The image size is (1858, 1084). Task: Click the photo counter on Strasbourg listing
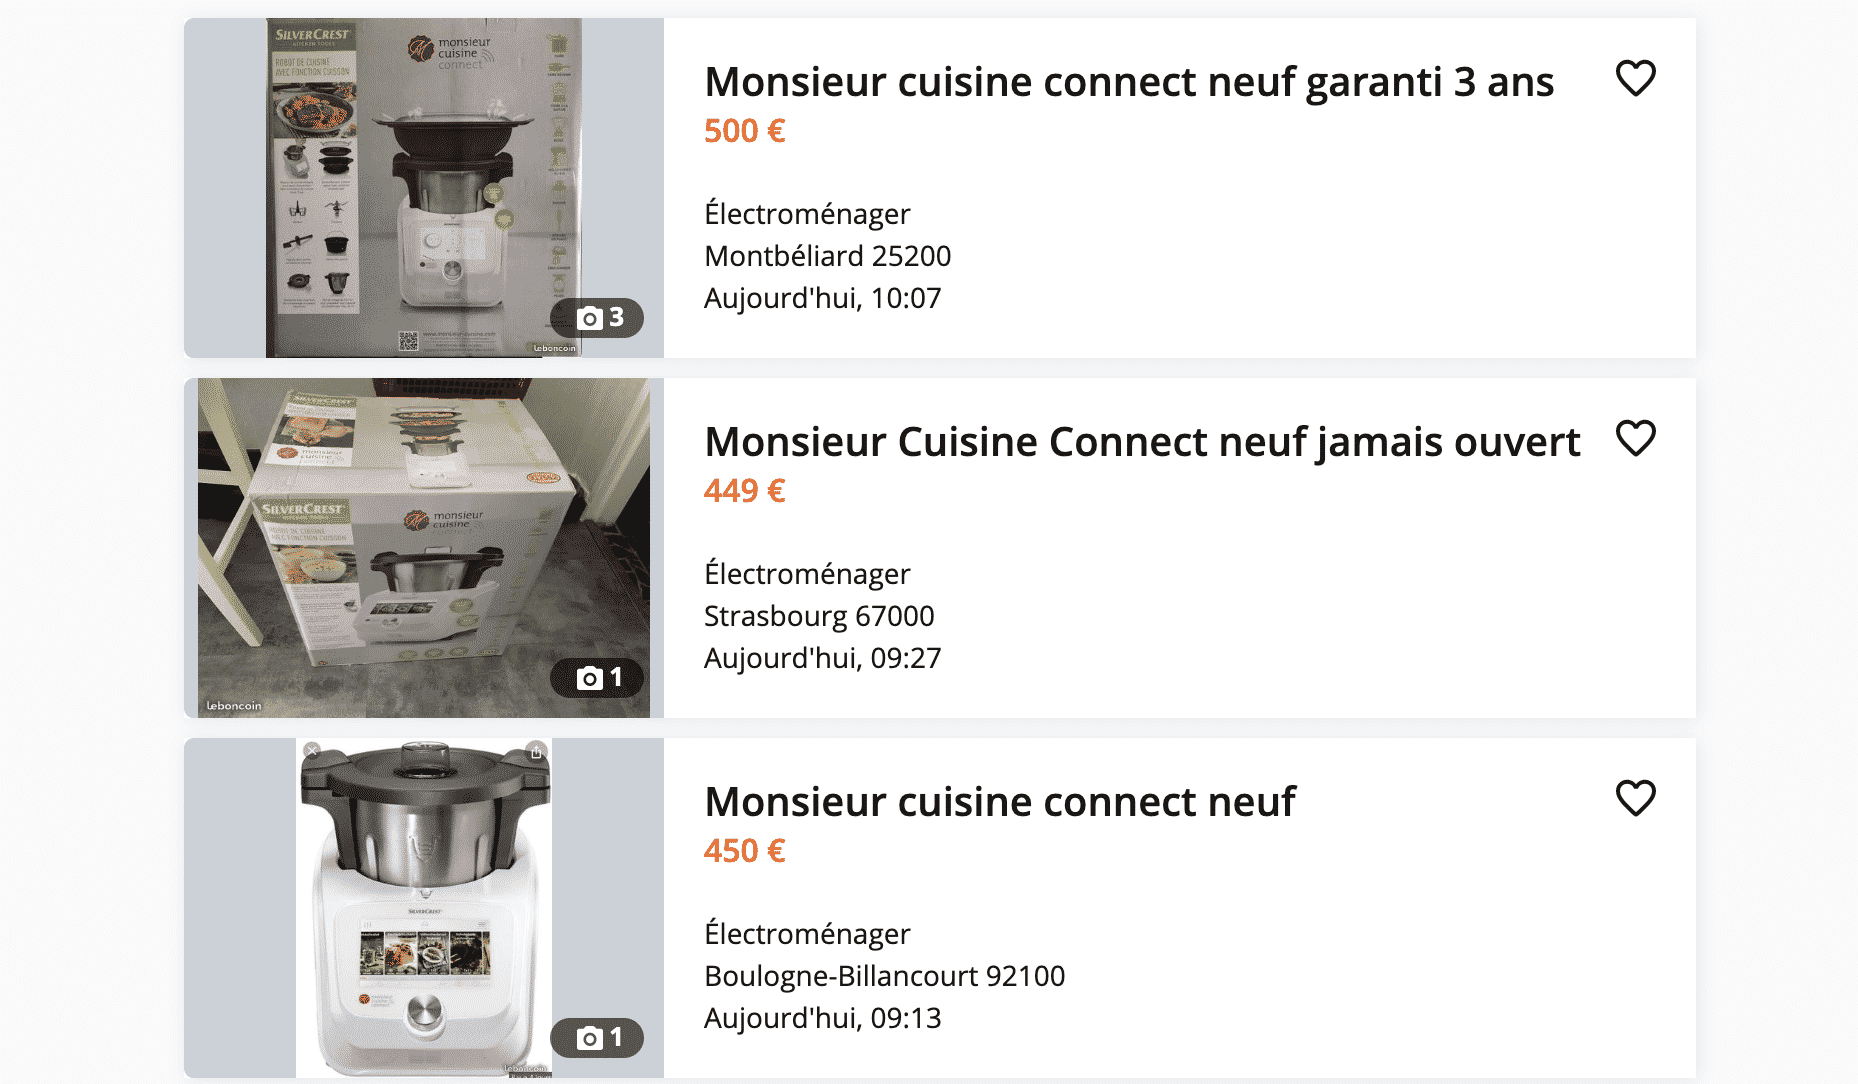[597, 678]
